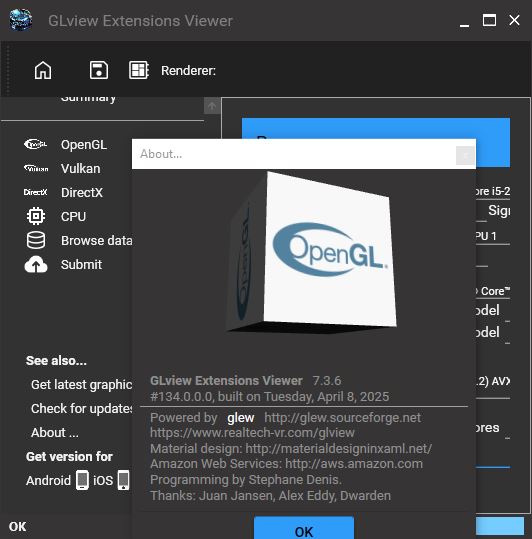The image size is (532, 539).
Task: Click the http://glew.sourceforge.net URL
Action: click(342, 418)
